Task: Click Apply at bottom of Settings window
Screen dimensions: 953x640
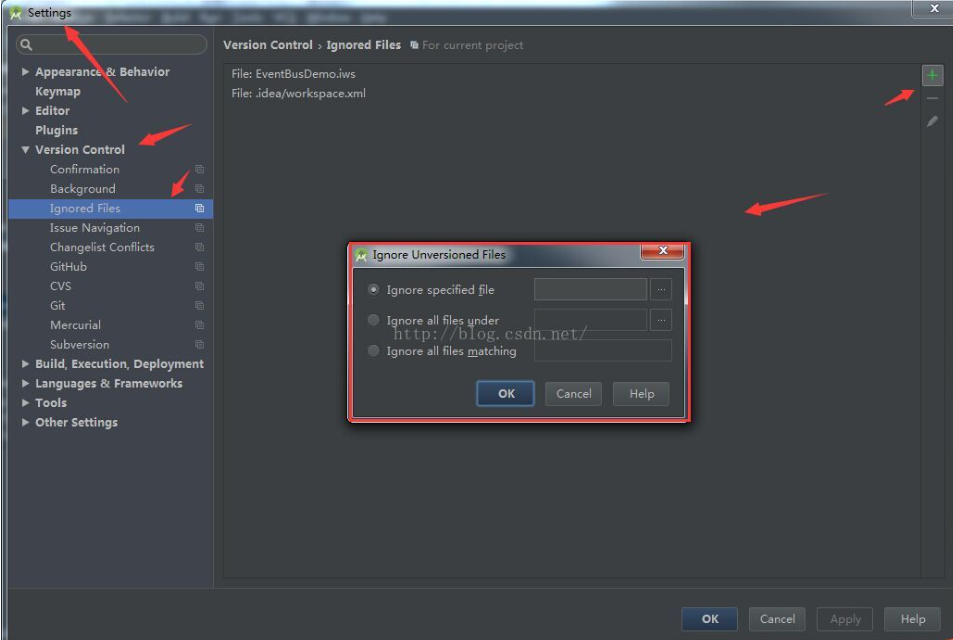Action: point(845,619)
